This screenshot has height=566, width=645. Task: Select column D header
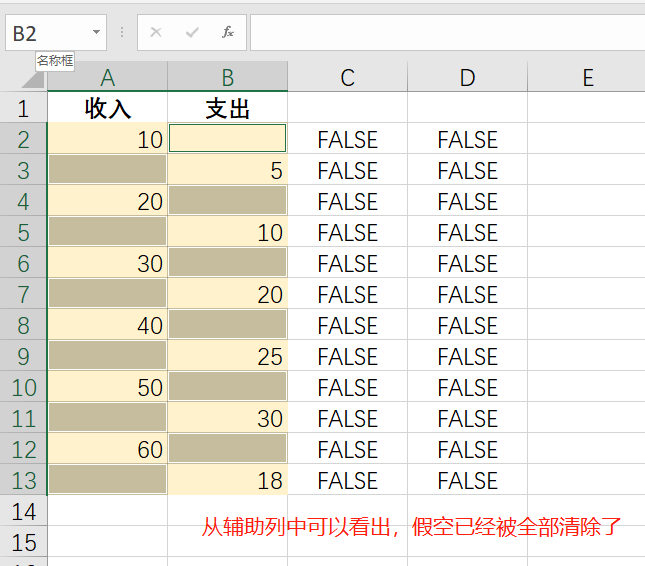pos(467,77)
